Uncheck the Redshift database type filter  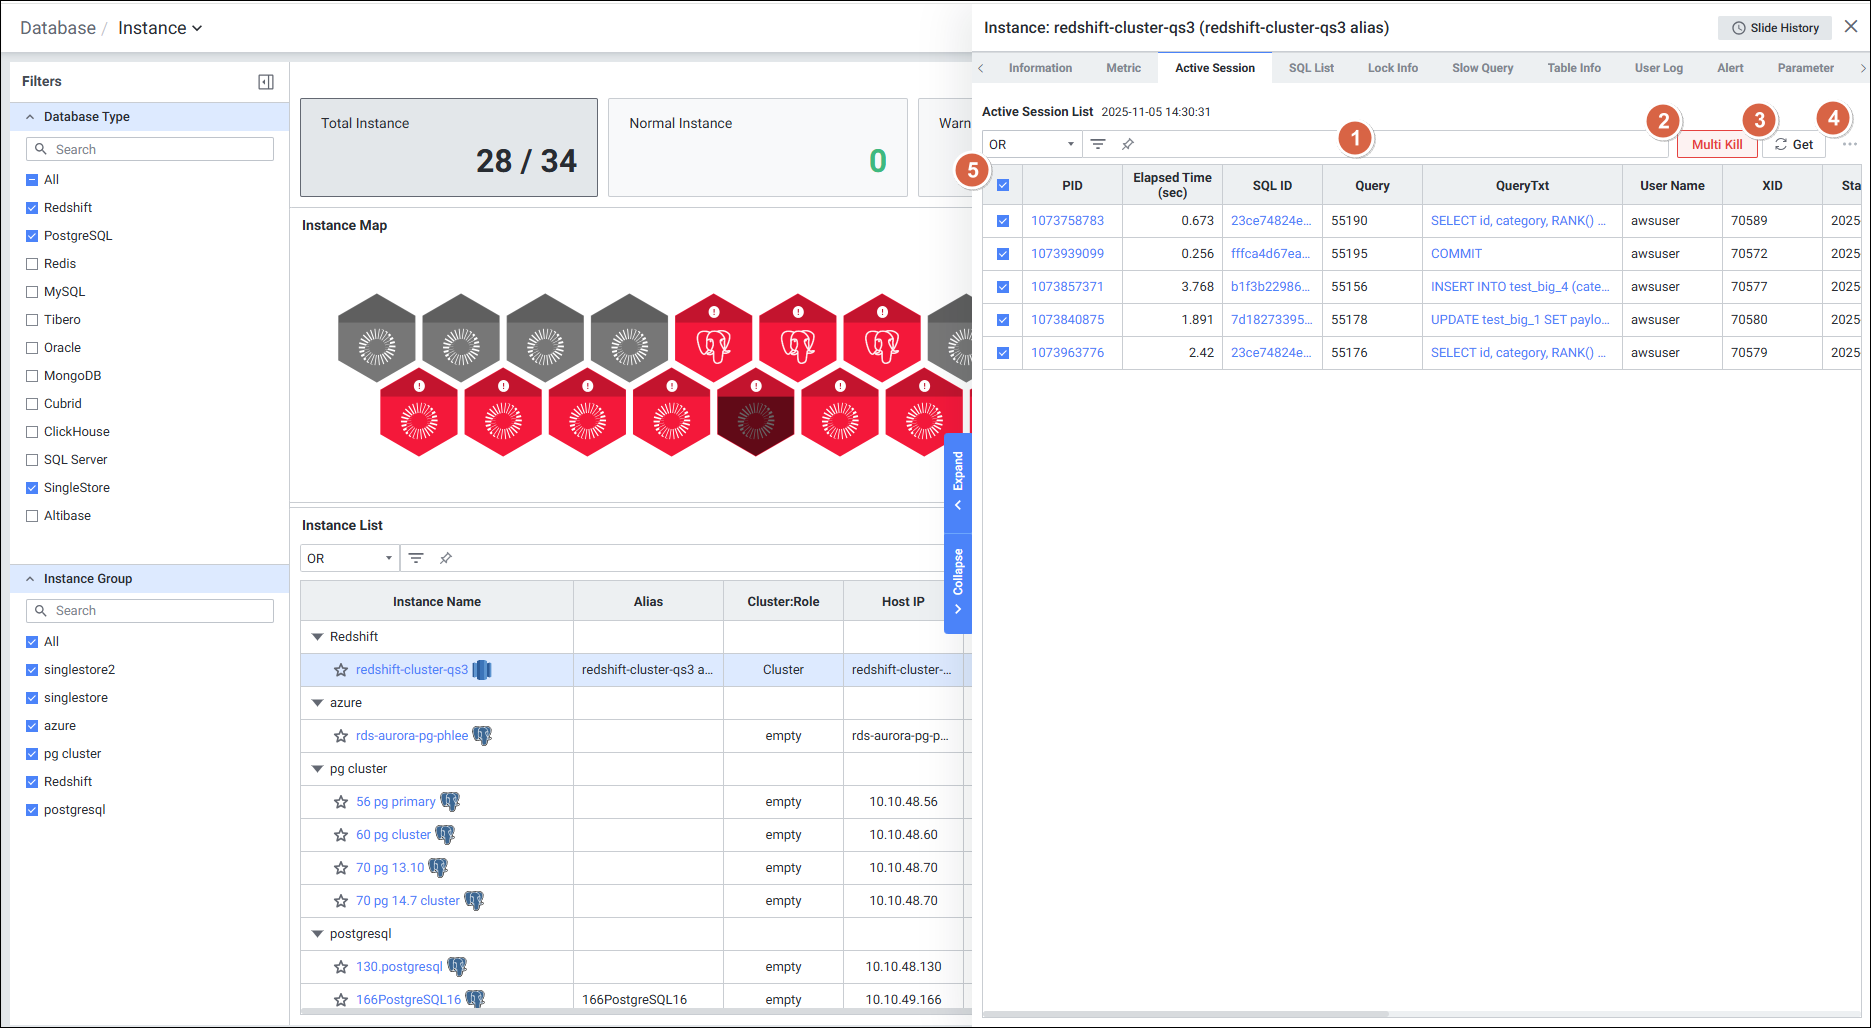[32, 208]
